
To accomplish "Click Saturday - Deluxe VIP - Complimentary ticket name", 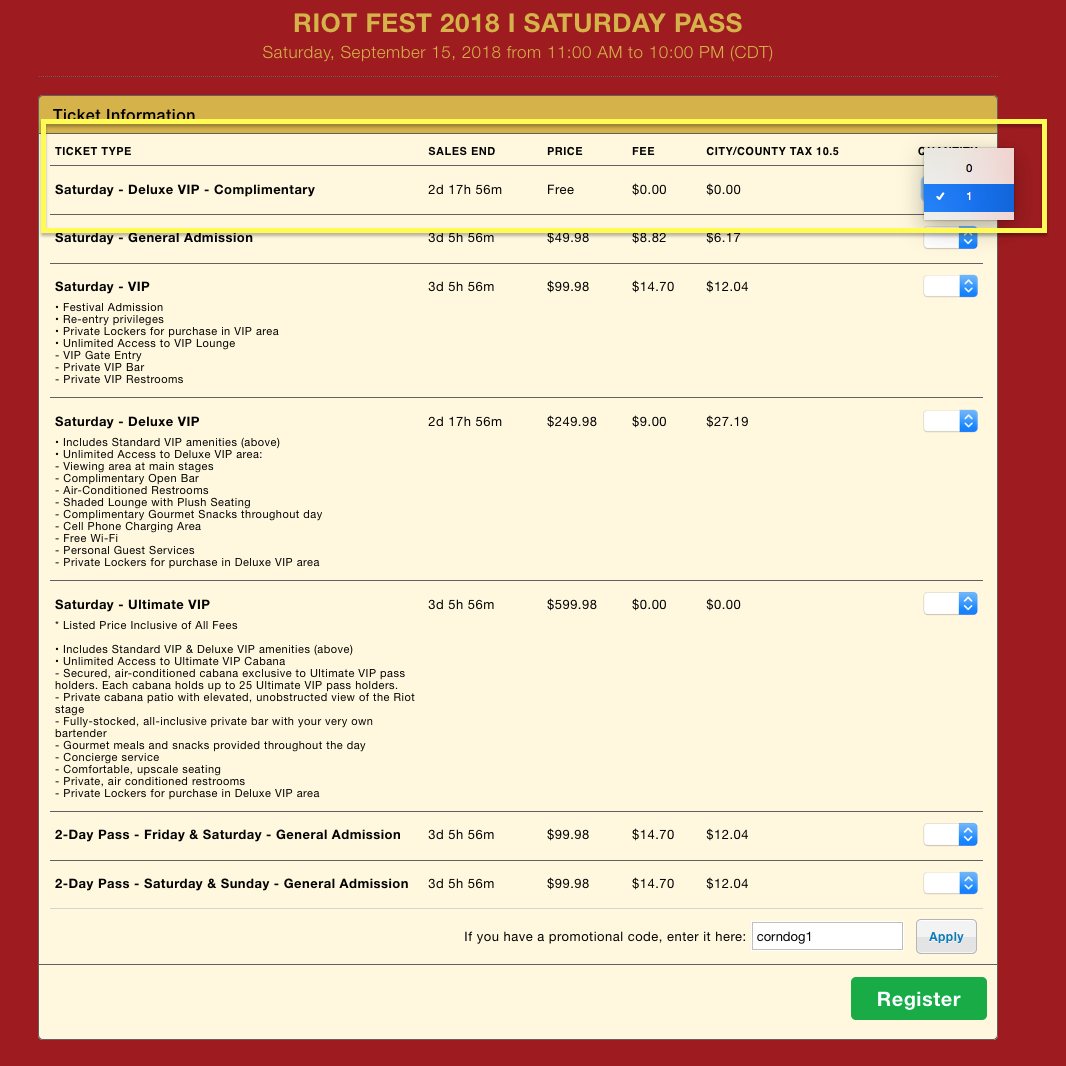I will pyautogui.click(x=185, y=190).
